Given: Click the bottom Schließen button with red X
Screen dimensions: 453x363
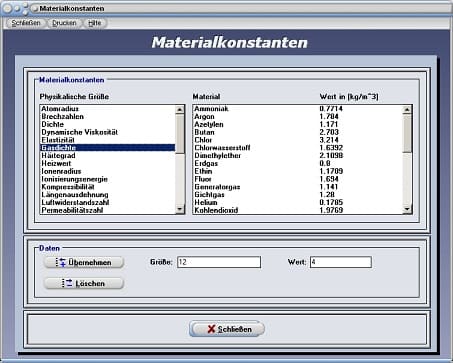Looking at the screenshot, I should click(x=227, y=329).
